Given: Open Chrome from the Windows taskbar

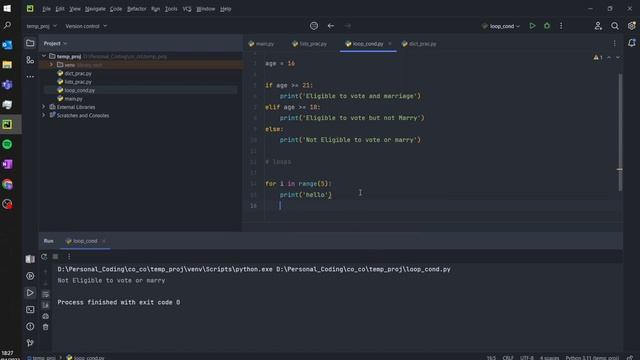Looking at the screenshot, I should 7,184.
